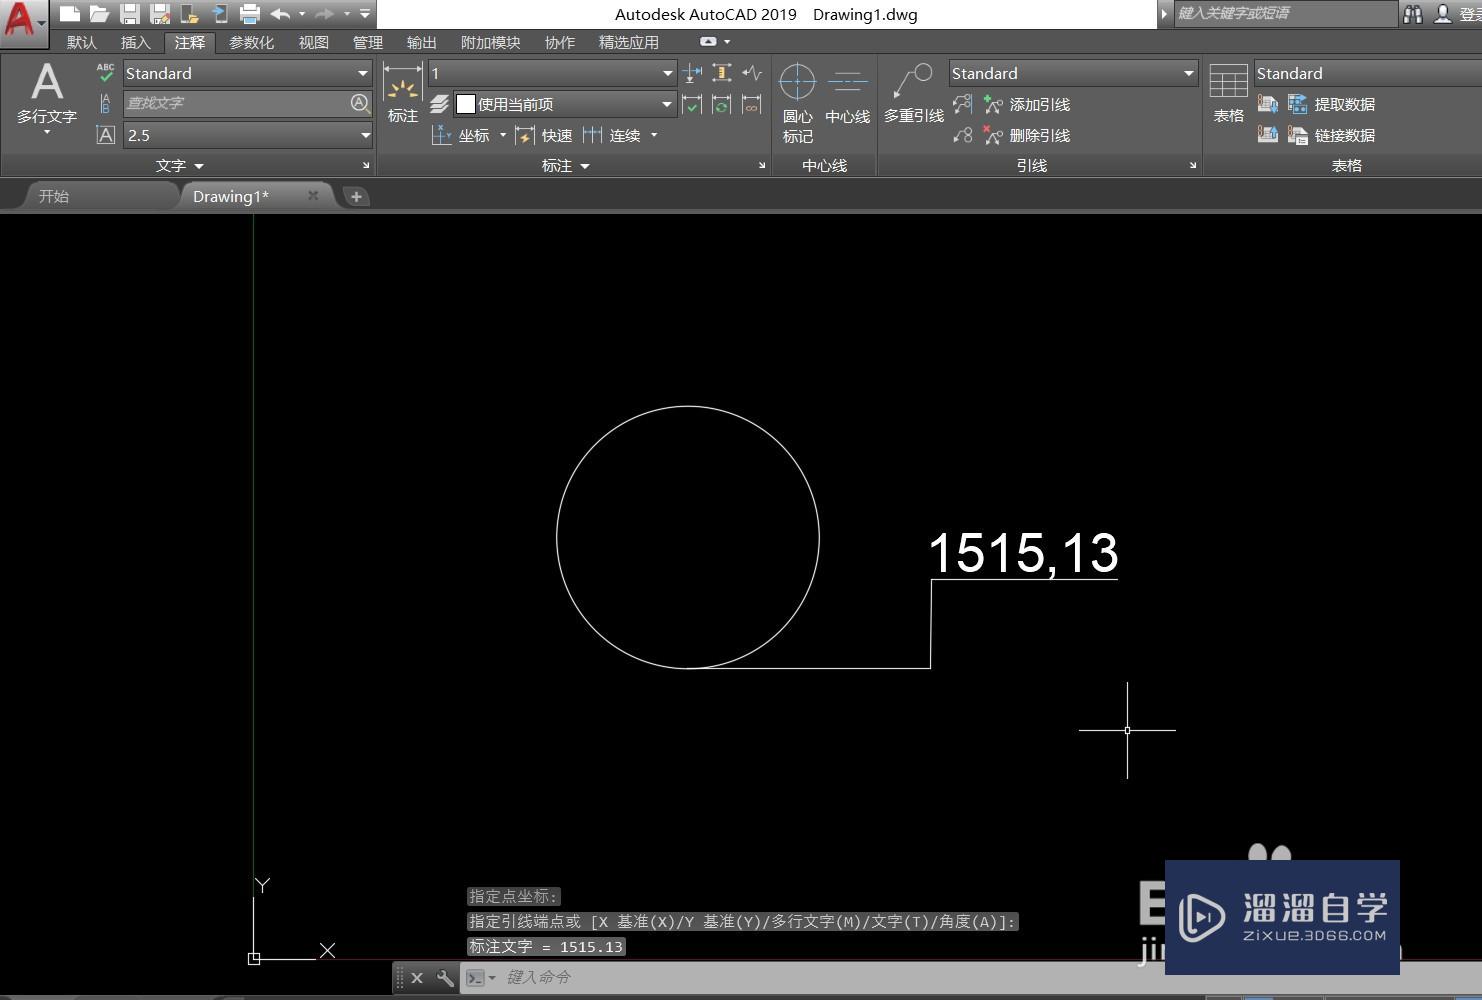This screenshot has height=1000, width=1482.
Task: Click the 连续 continue dimension button
Action: point(612,135)
